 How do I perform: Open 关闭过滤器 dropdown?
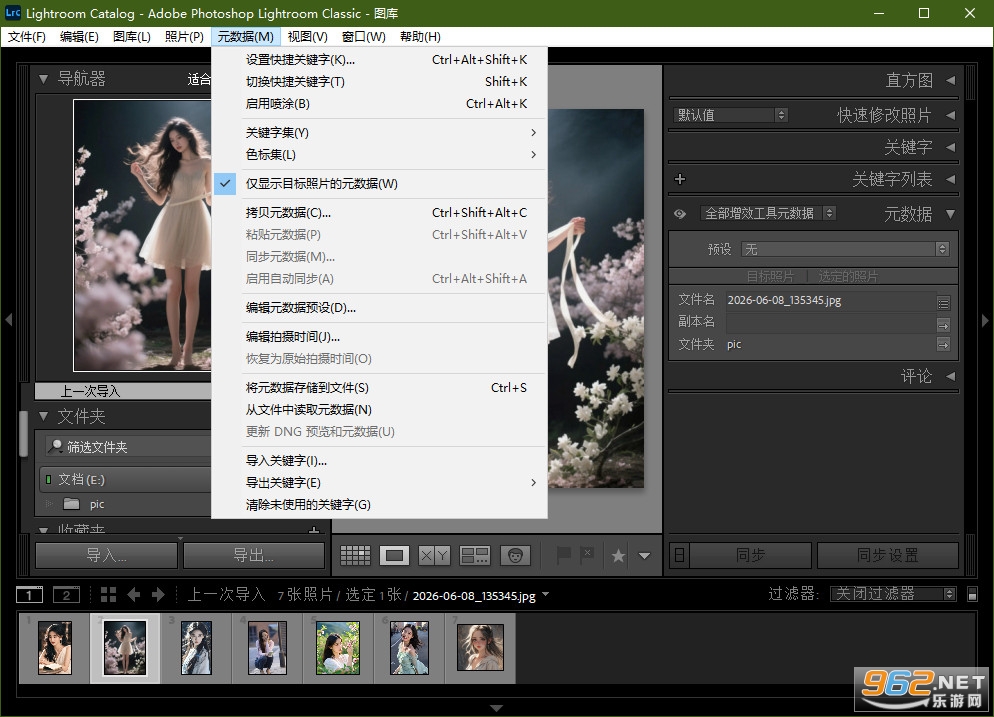(893, 594)
